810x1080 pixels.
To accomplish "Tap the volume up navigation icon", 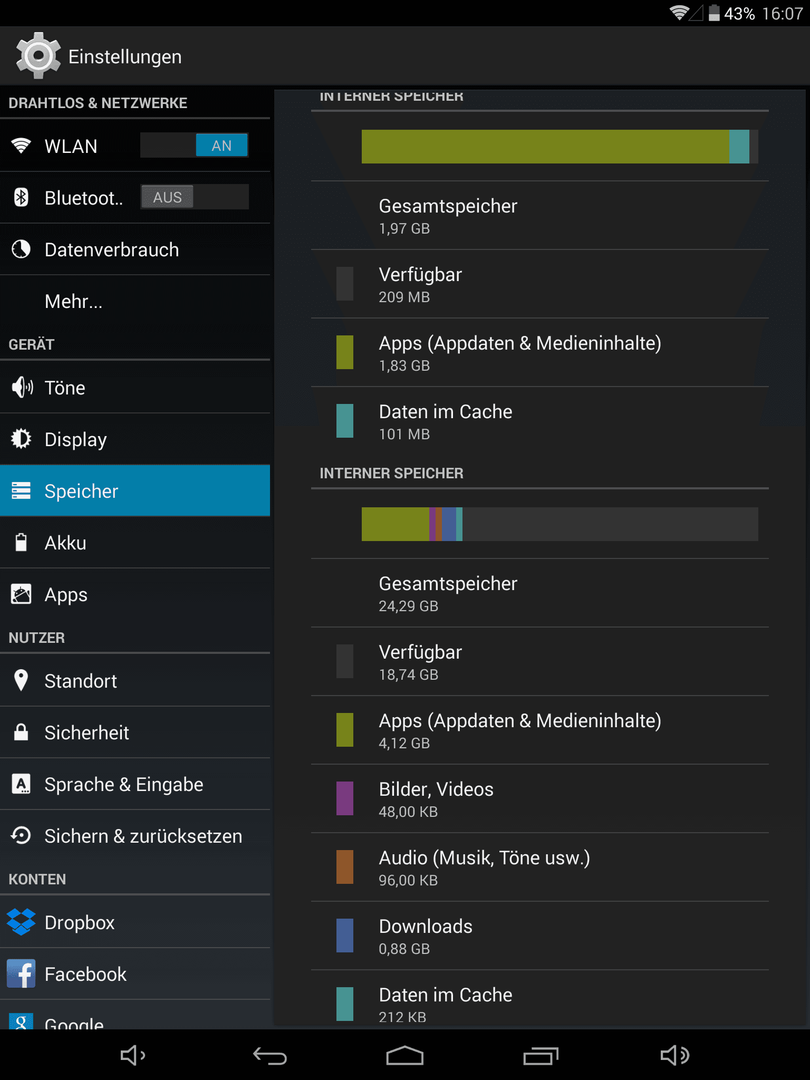I will pyautogui.click(x=675, y=1055).
